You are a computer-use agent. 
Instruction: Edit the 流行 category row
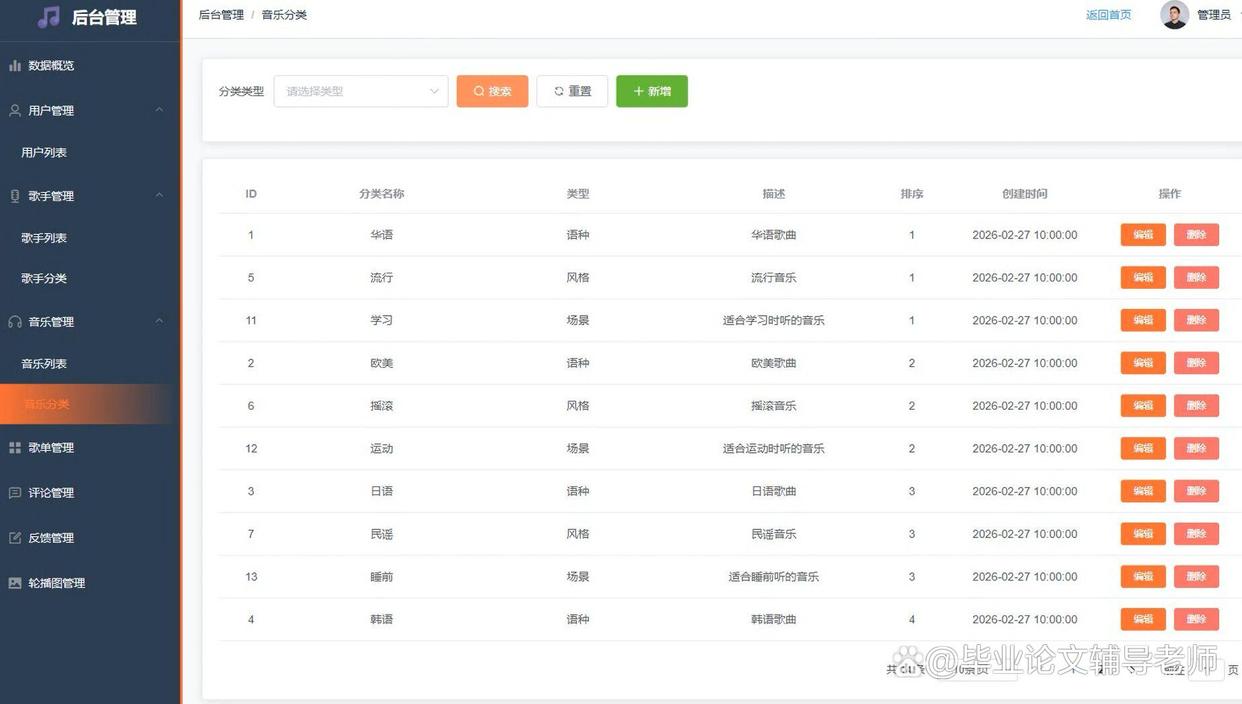1143,278
